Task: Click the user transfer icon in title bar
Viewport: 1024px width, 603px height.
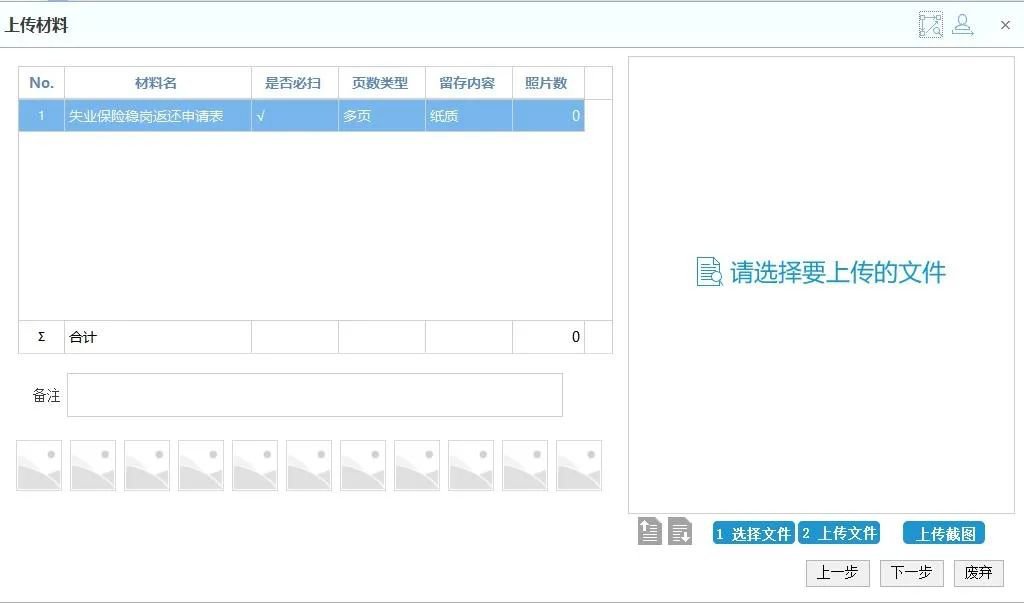Action: coord(963,25)
